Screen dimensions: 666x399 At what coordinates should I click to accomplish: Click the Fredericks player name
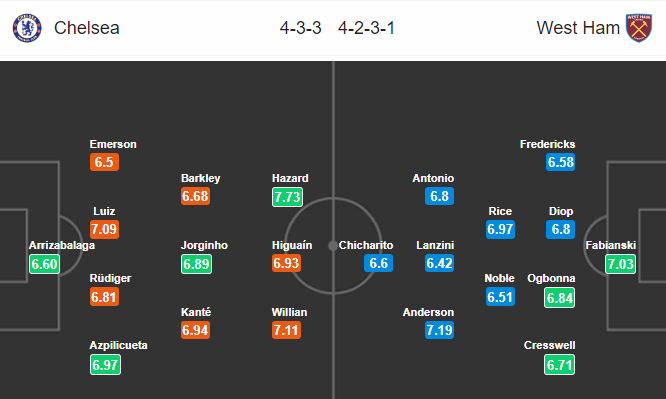coord(547,144)
